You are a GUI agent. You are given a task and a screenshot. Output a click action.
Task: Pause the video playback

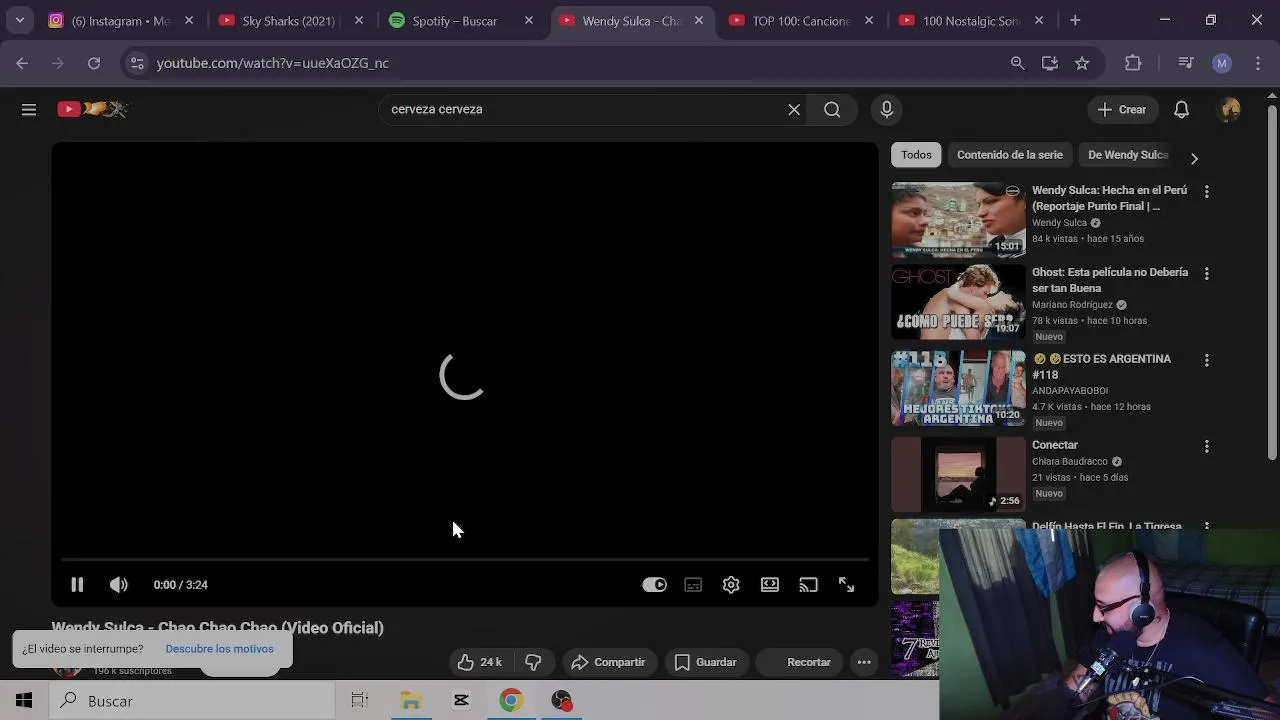tap(77, 585)
